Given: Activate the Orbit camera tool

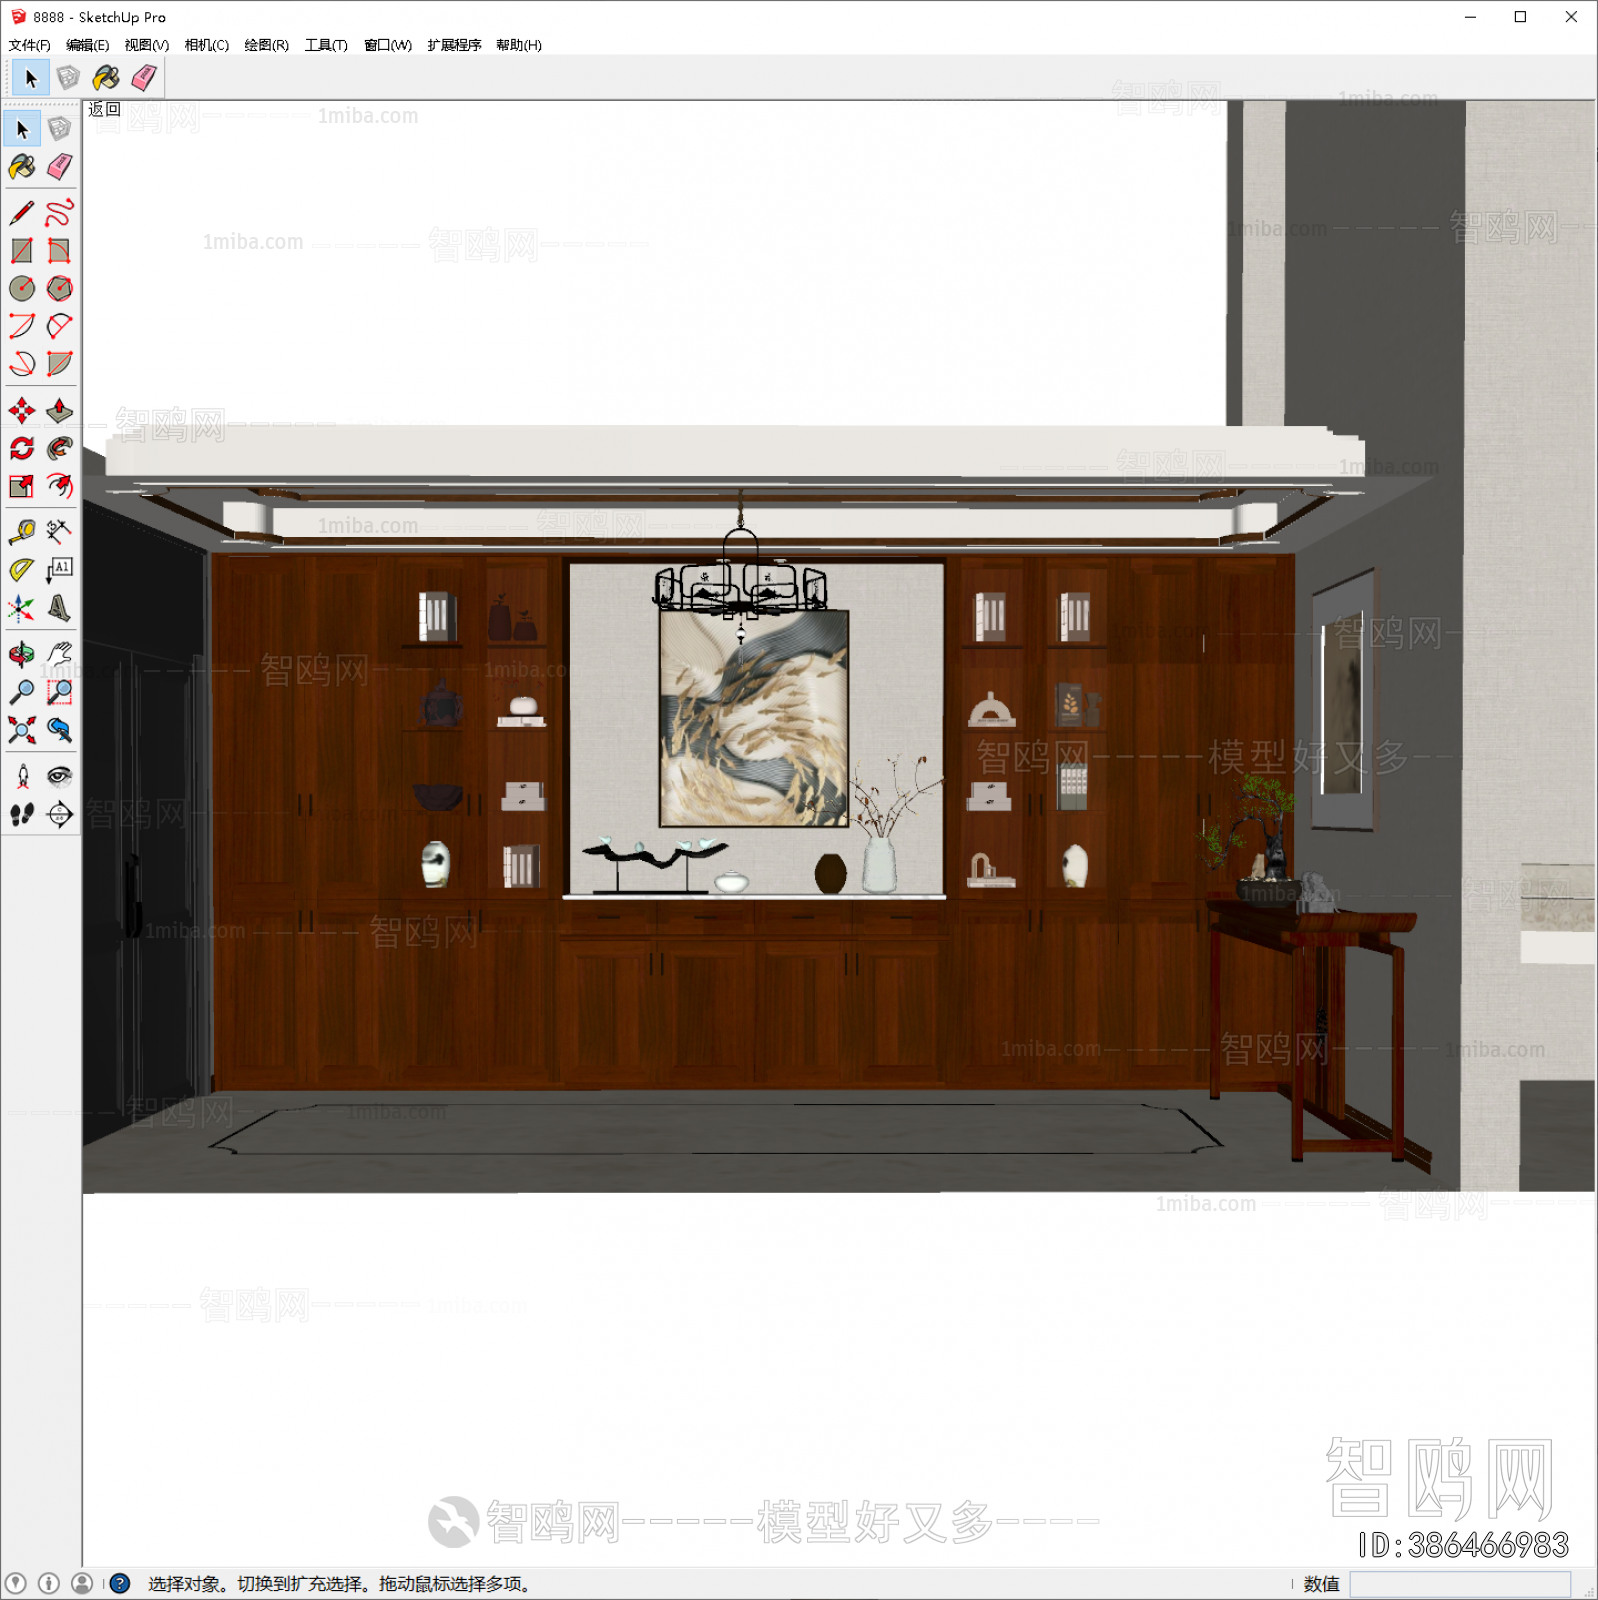Looking at the screenshot, I should tap(23, 655).
